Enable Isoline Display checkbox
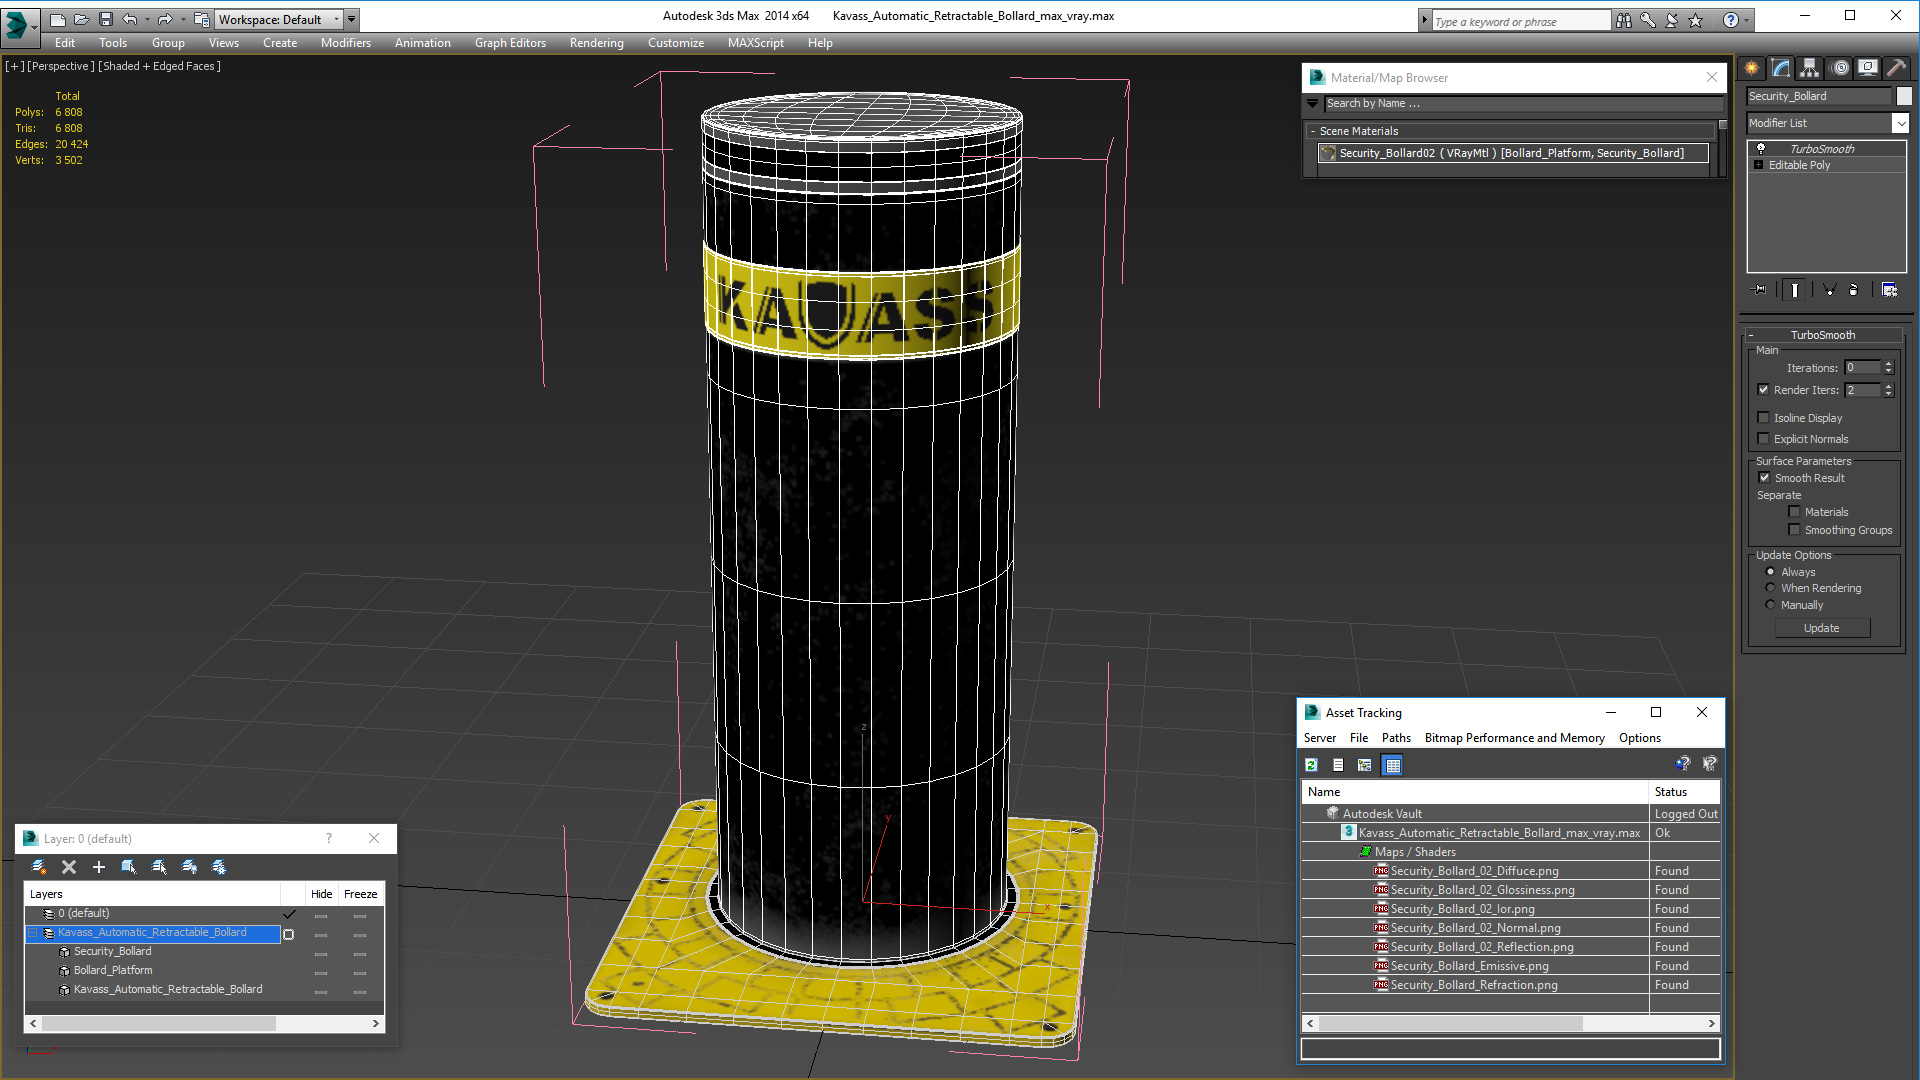Image resolution: width=1920 pixels, height=1080 pixels. click(1763, 418)
